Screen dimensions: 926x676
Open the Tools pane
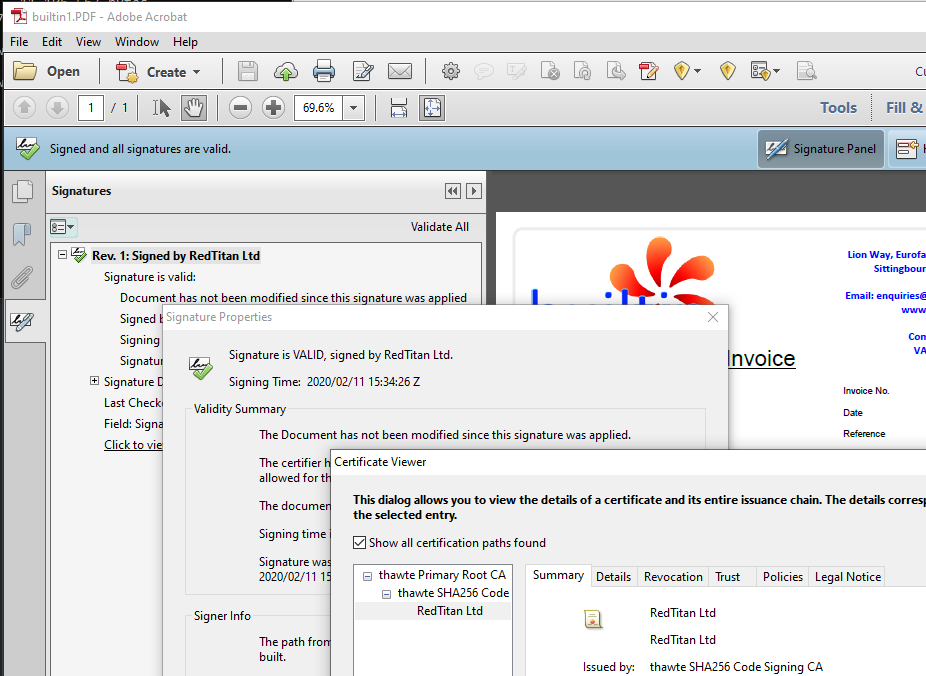pyautogui.click(x=838, y=107)
